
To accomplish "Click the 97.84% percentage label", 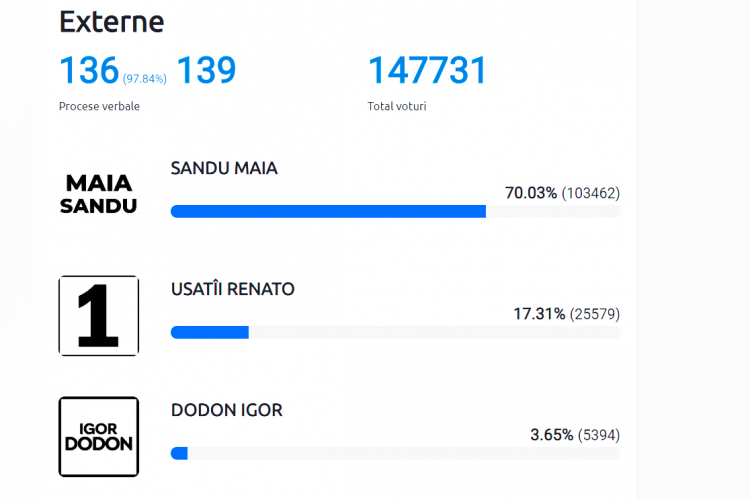I will pos(144,79).
